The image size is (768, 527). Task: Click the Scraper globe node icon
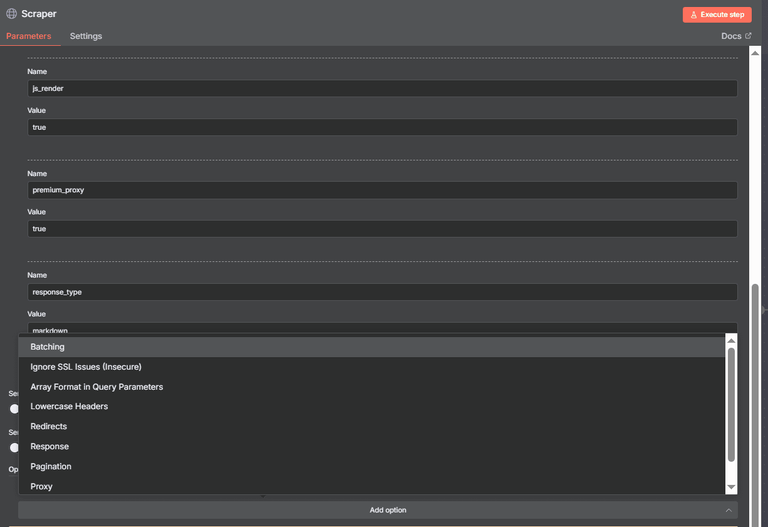point(11,14)
